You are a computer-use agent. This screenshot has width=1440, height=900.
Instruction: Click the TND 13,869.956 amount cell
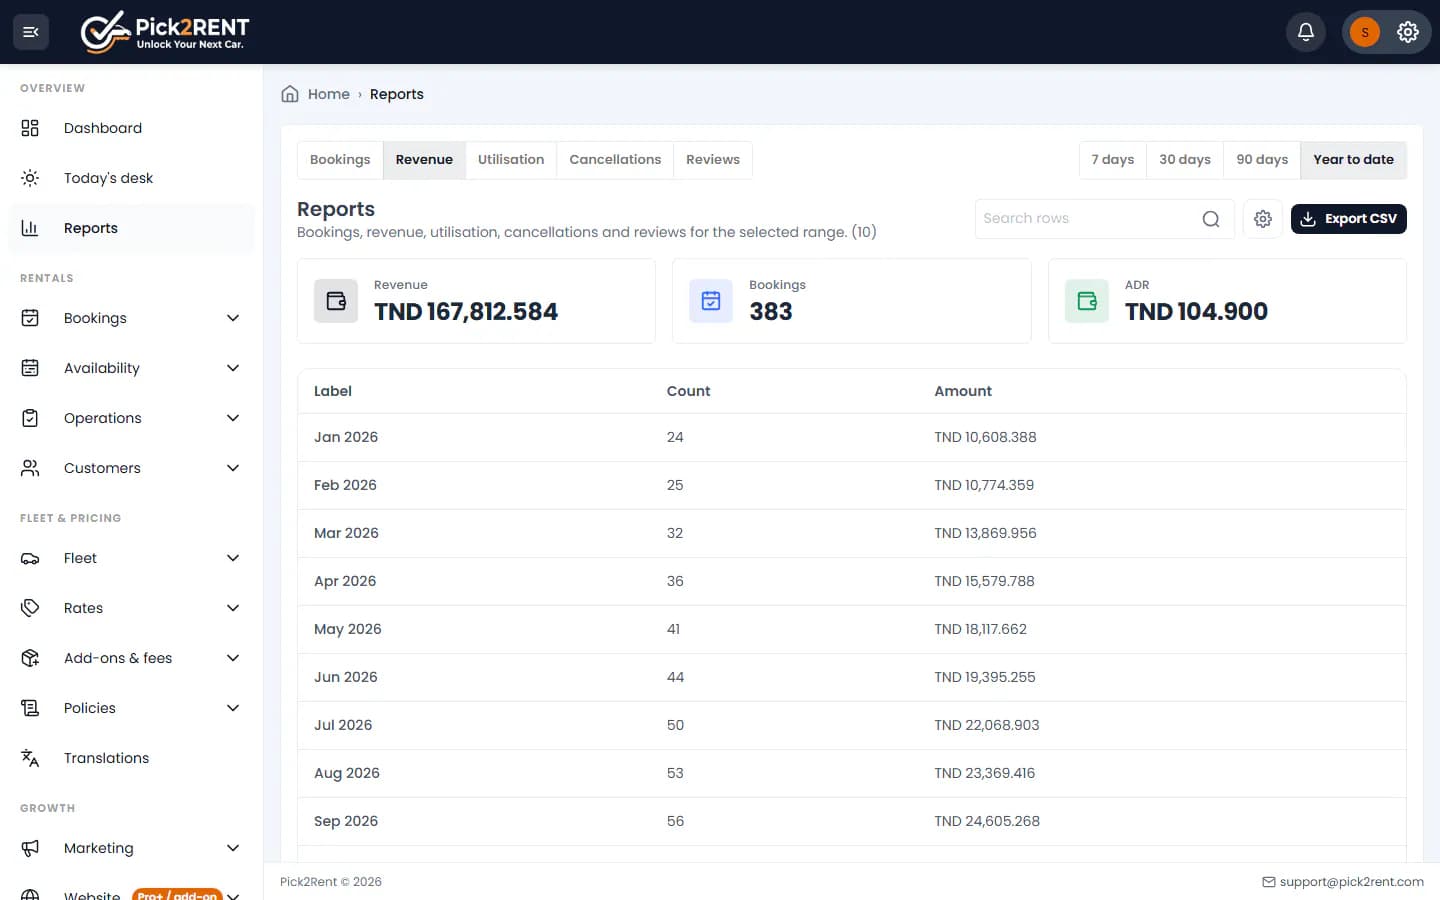[x=985, y=533]
